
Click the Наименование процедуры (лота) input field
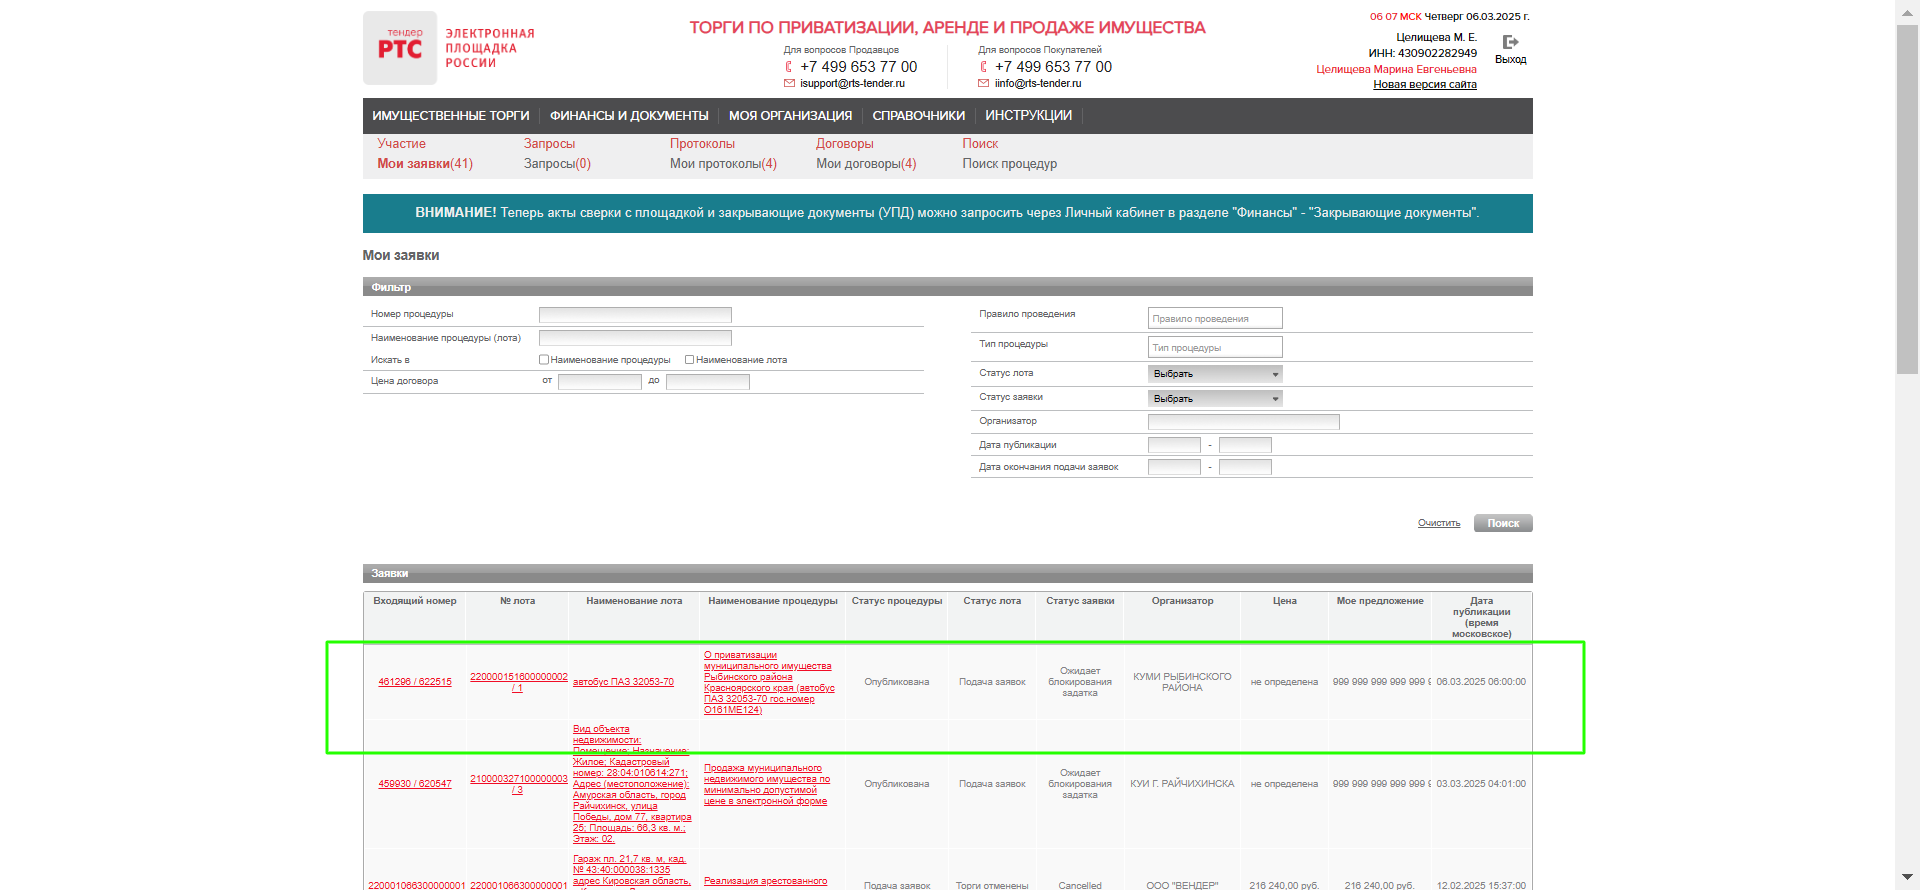(635, 338)
